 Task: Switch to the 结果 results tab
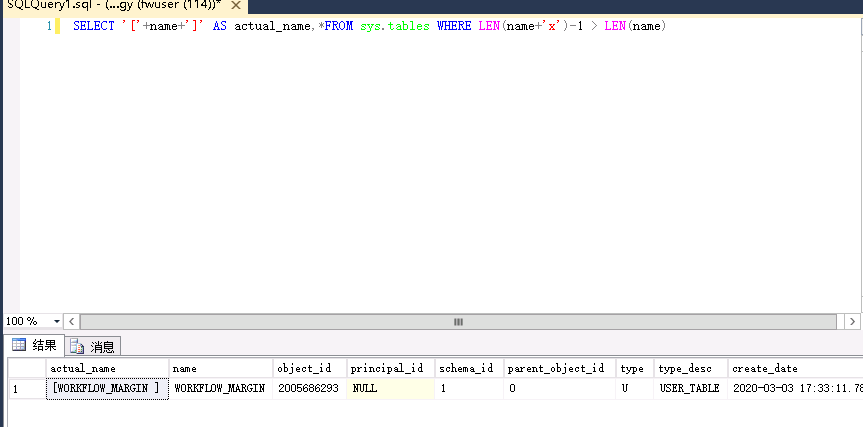(x=34, y=345)
